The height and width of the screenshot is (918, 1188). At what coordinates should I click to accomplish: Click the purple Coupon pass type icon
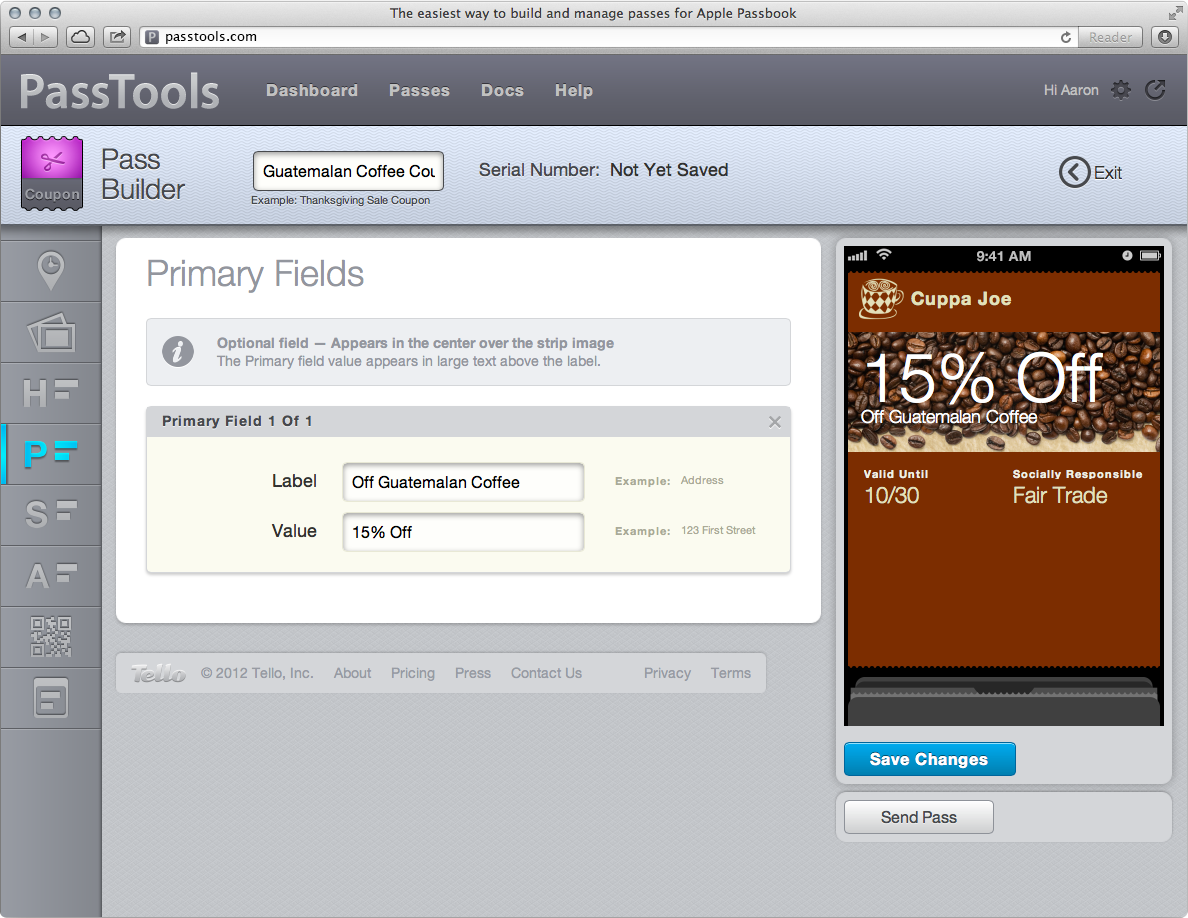[52, 173]
